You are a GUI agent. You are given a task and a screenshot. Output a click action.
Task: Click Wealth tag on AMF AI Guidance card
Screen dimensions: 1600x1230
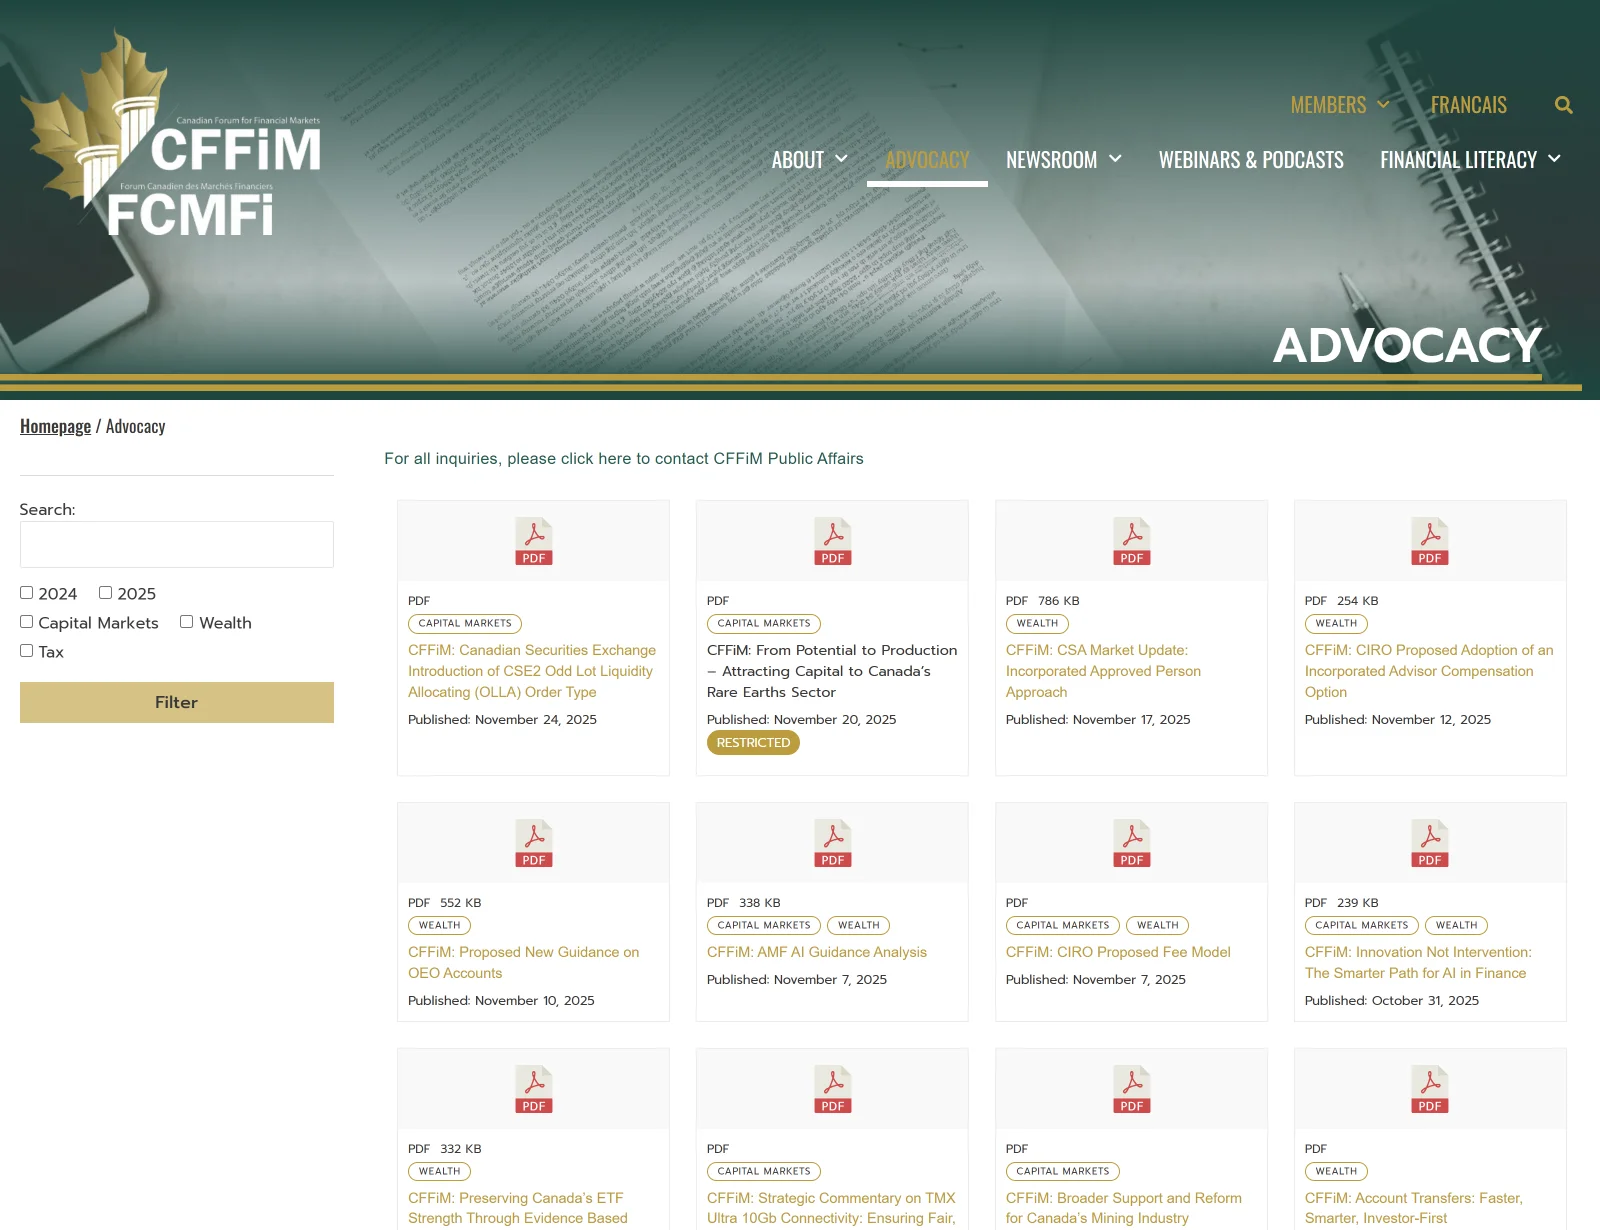coord(859,925)
